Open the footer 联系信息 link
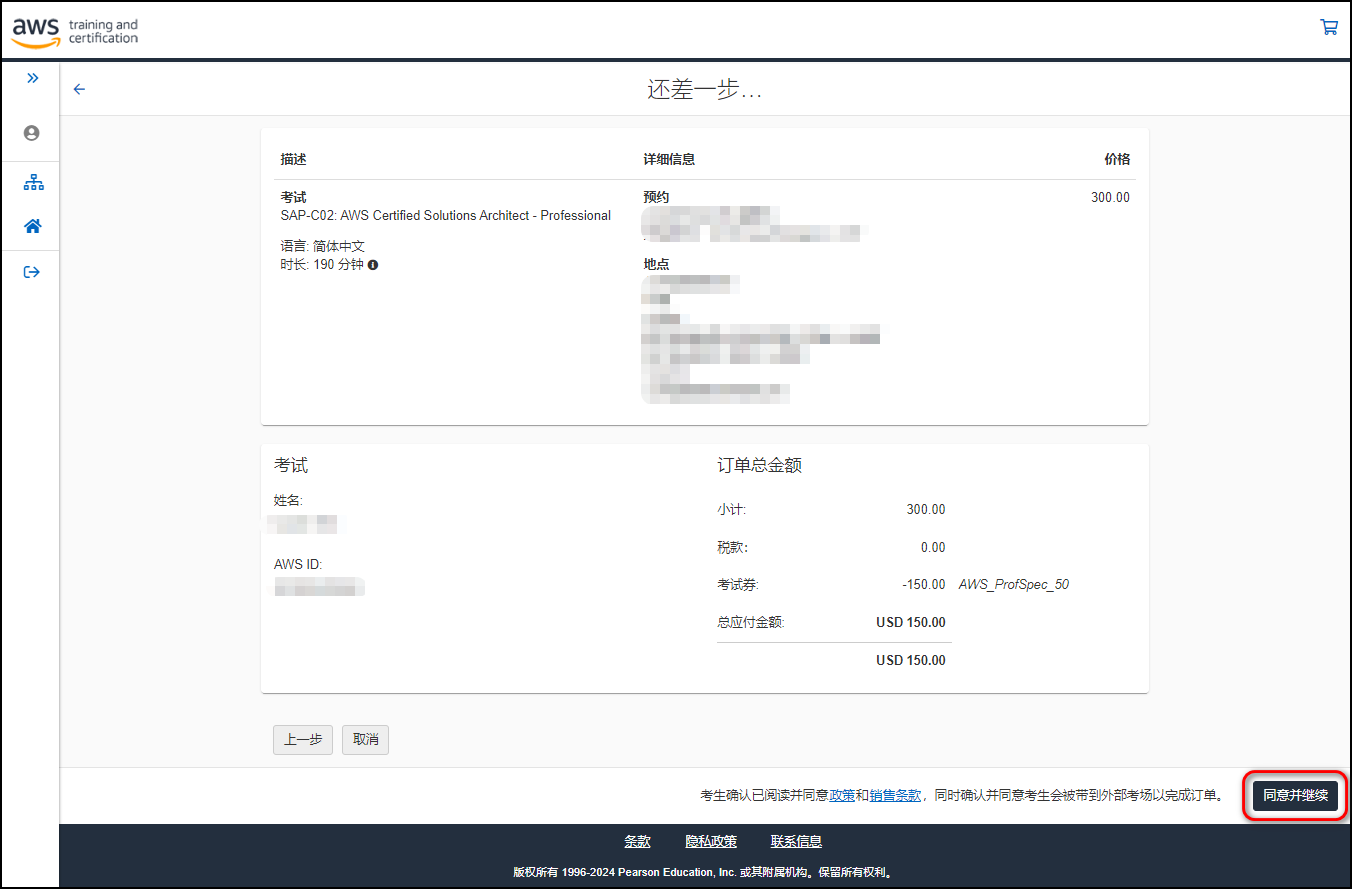The image size is (1352, 889). [797, 842]
